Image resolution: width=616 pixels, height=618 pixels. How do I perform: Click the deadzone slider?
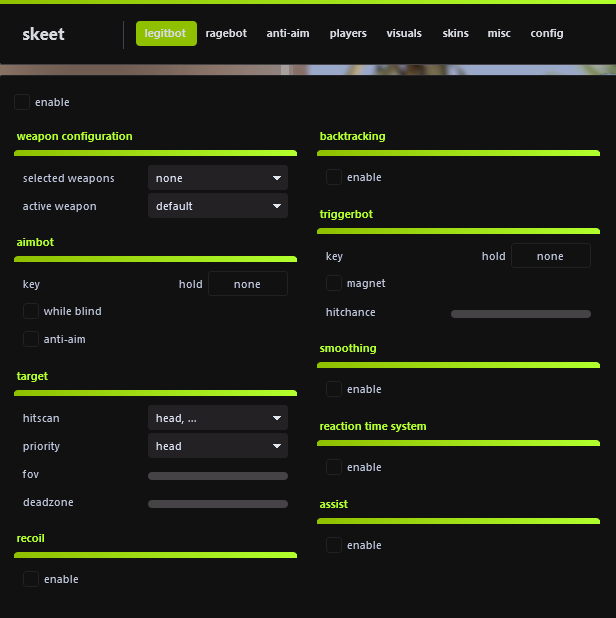pyautogui.click(x=218, y=504)
